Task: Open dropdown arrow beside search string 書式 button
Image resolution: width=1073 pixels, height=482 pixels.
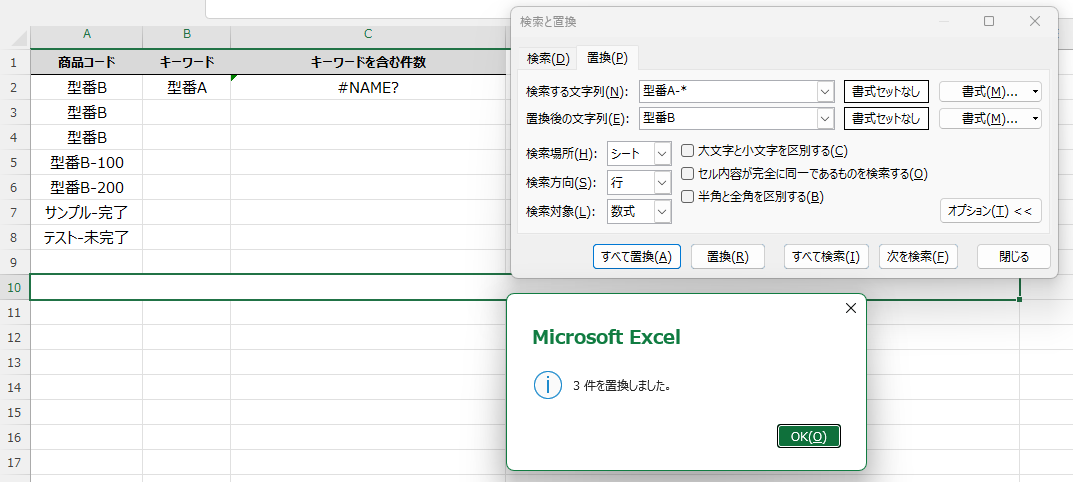Action: pyautogui.click(x=1035, y=91)
